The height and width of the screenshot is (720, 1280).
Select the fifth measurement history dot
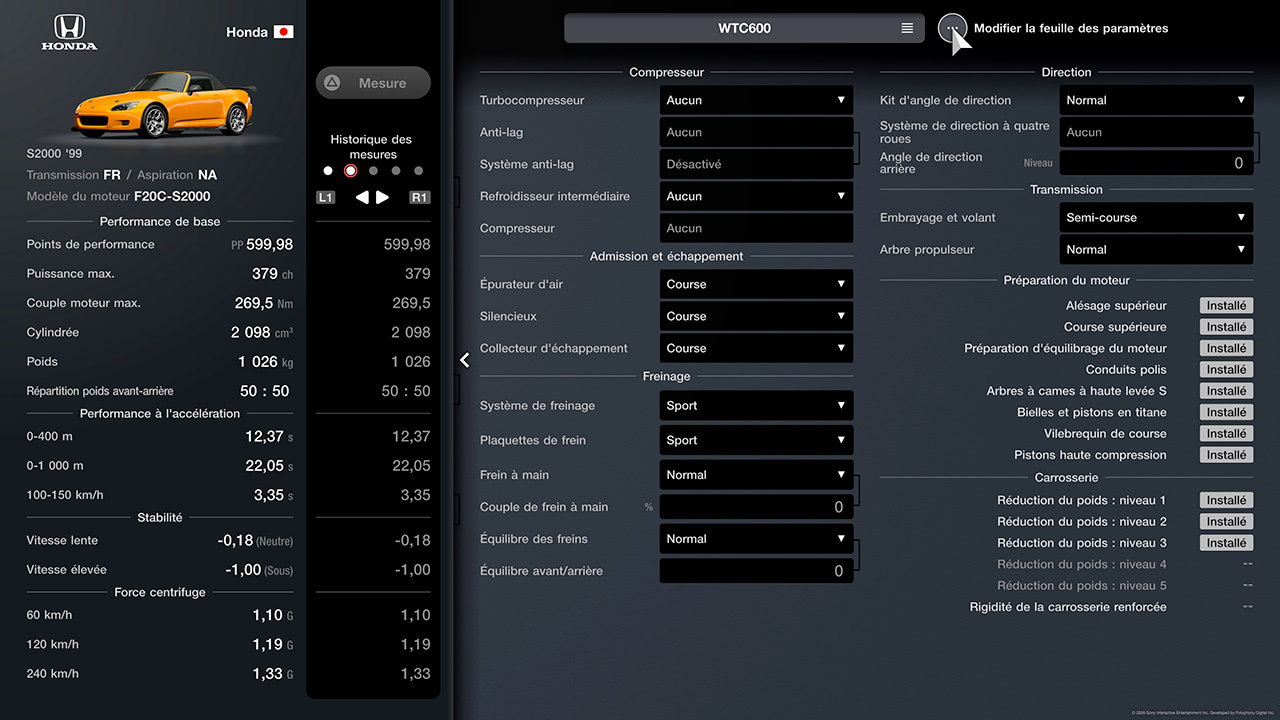(419, 171)
